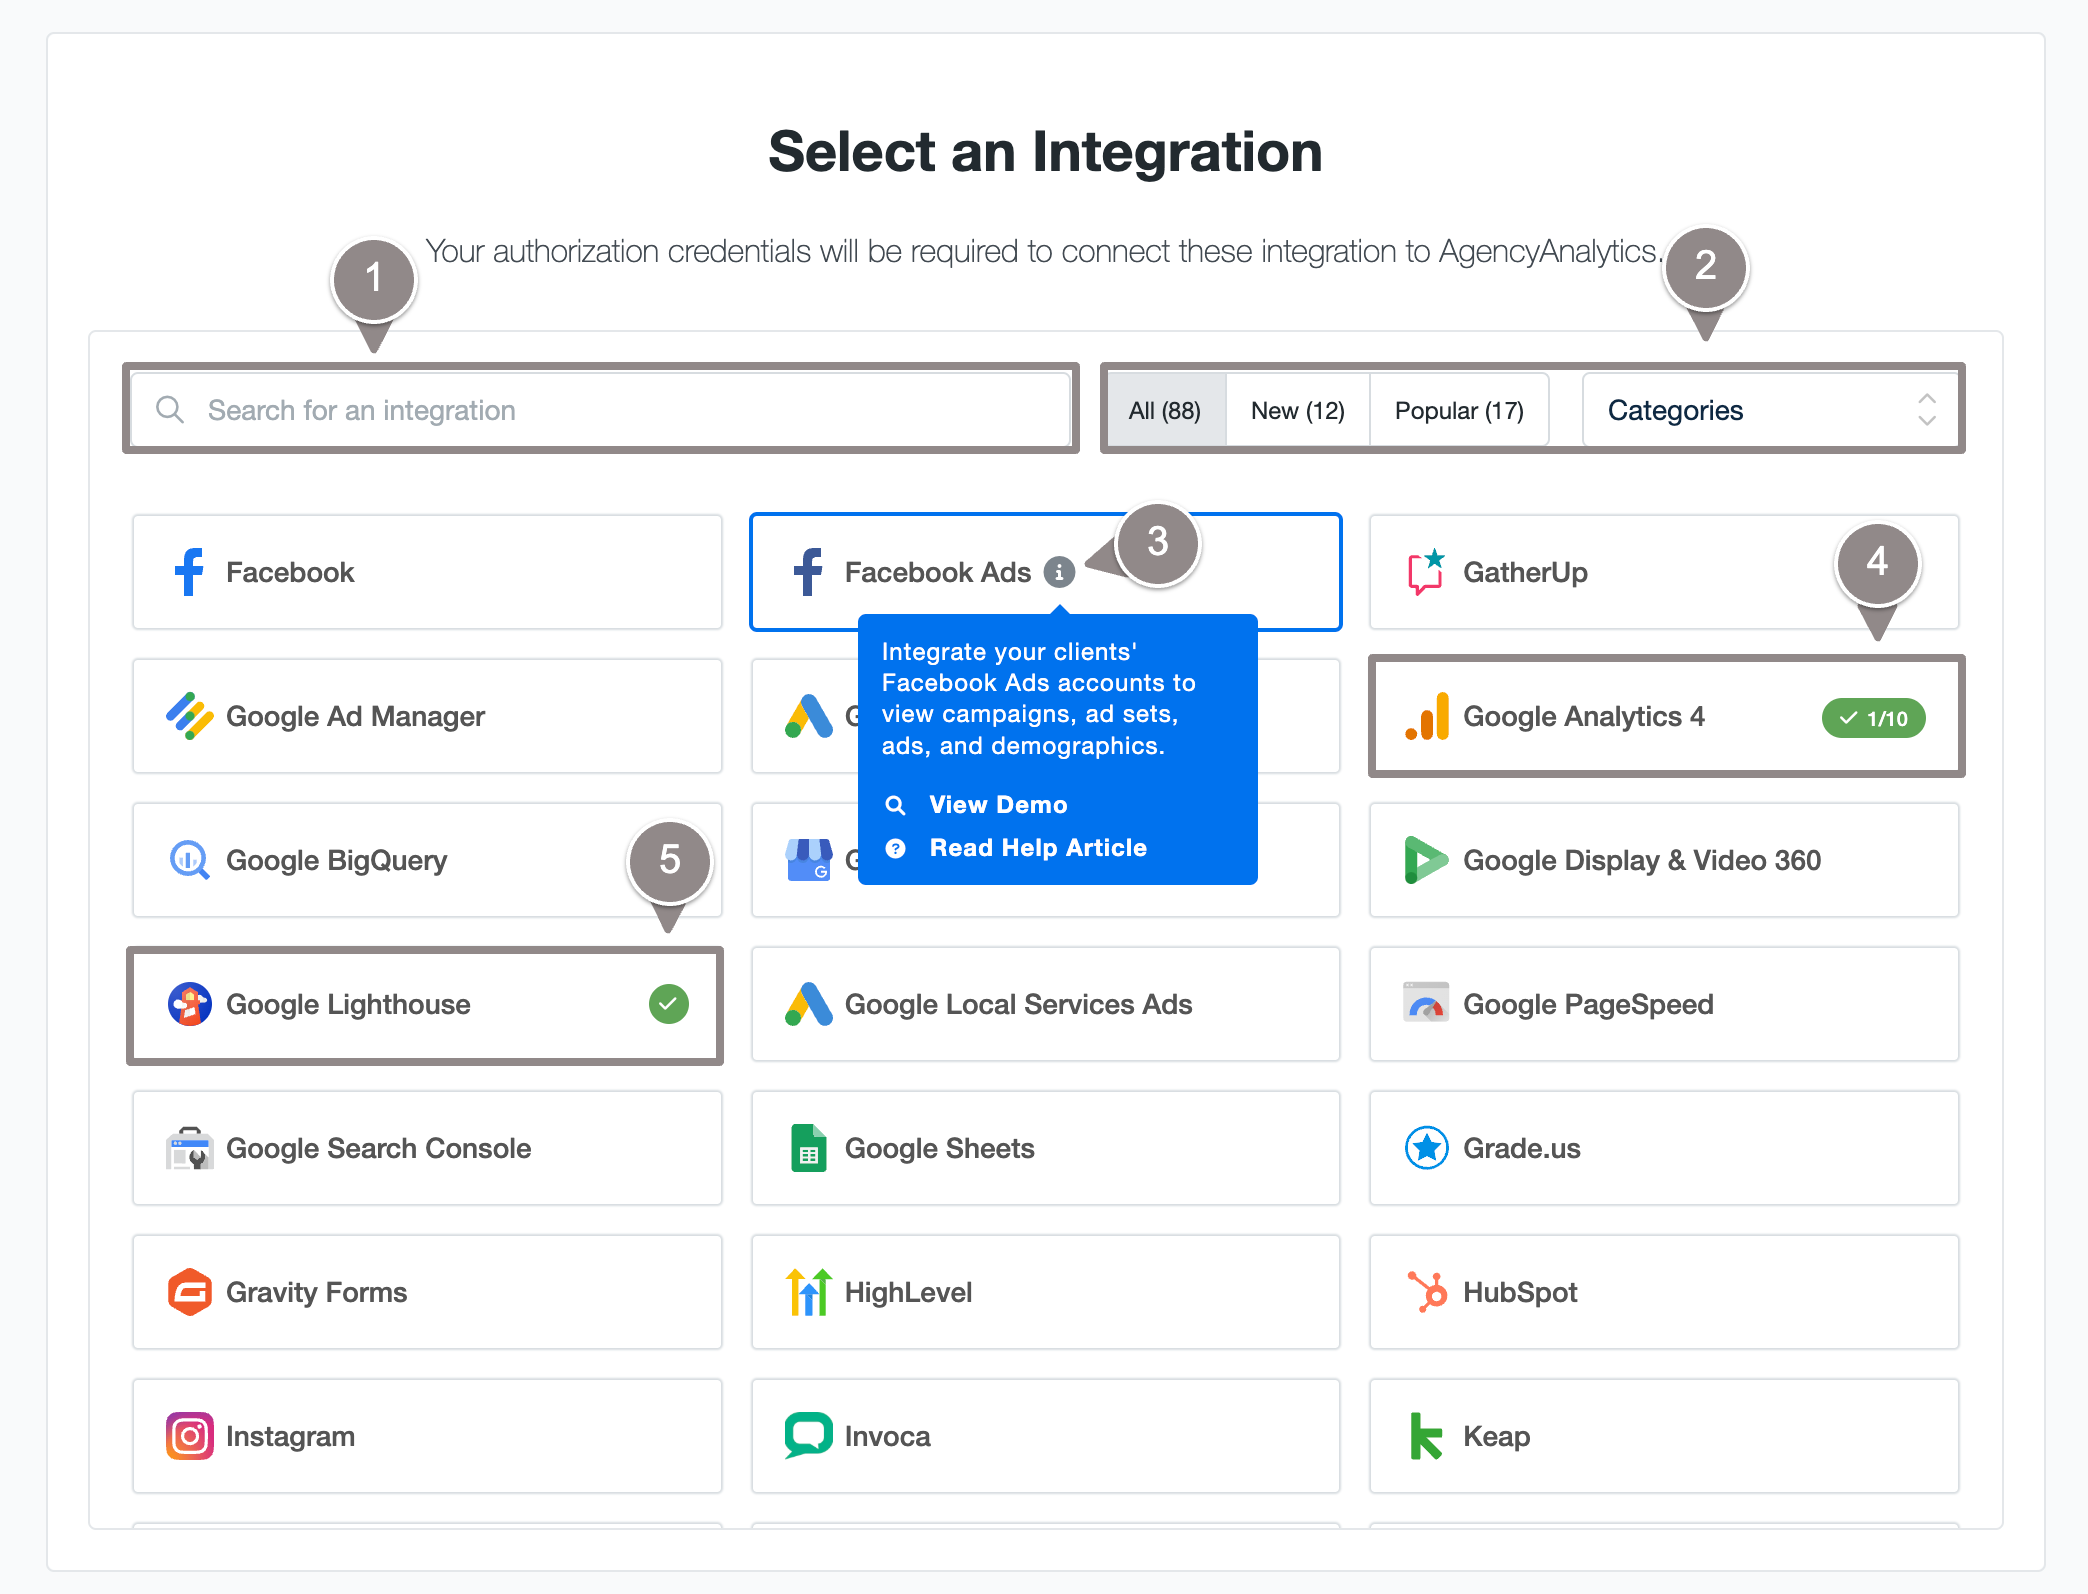Click the GatherUp icon

[x=1424, y=572]
